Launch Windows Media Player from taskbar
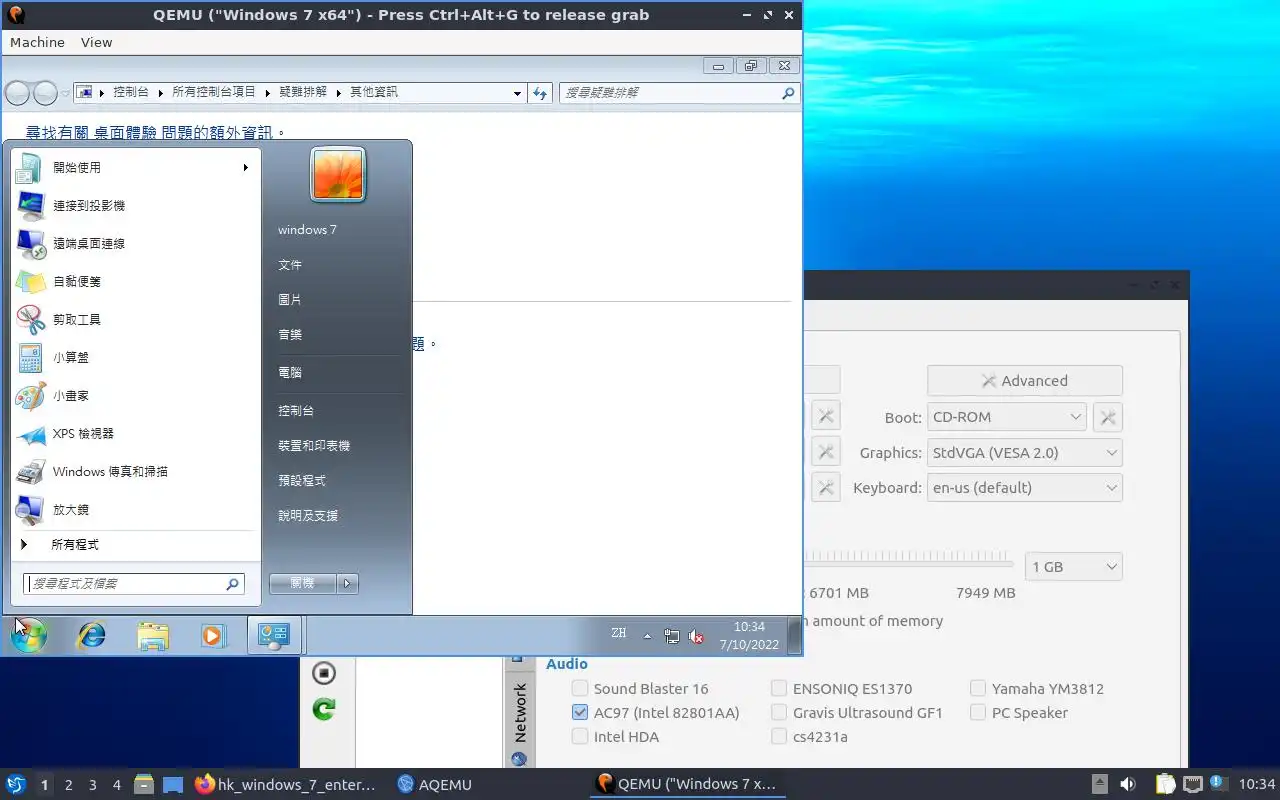Screen dimensions: 1280x800 (212, 635)
